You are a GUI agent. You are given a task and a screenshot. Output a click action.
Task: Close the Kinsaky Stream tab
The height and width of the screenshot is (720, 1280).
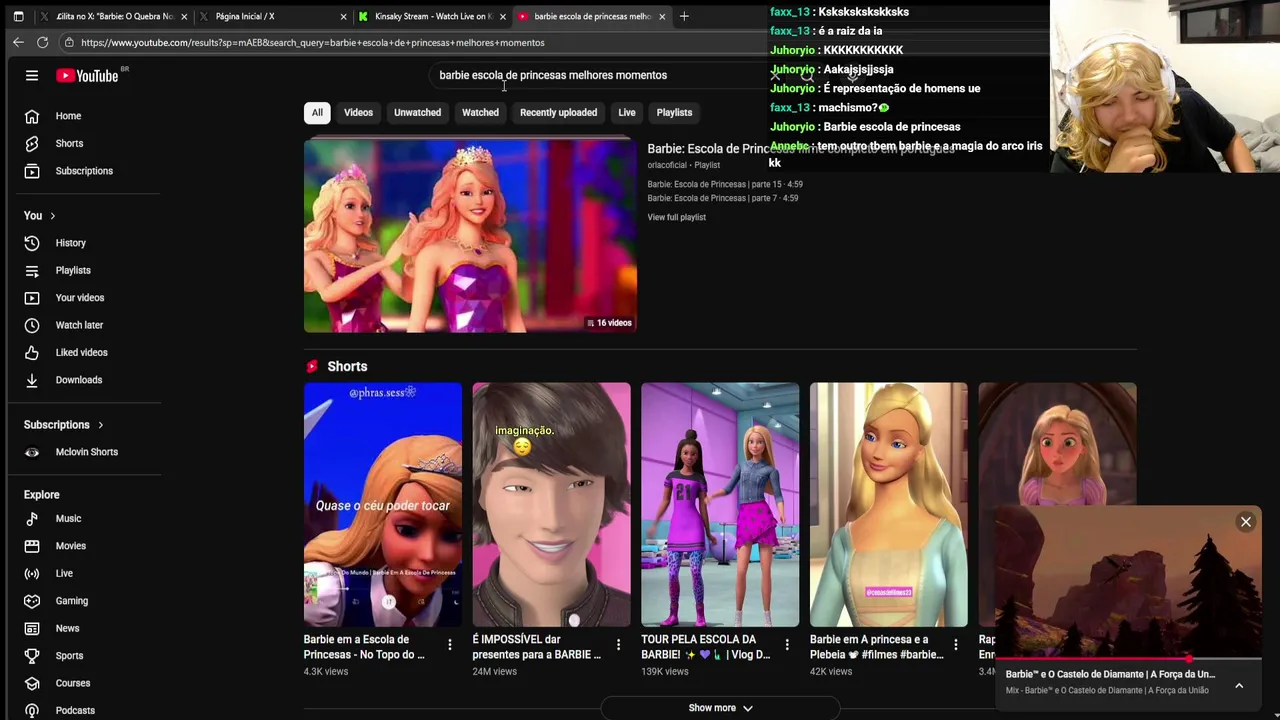click(502, 16)
